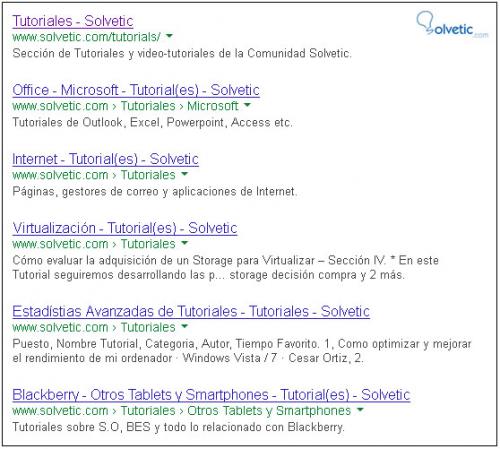The height and width of the screenshot is (449, 500).
Task: Expand dropdown arrow after 'Otros Tablets y Smartphones' URL
Action: [360, 410]
